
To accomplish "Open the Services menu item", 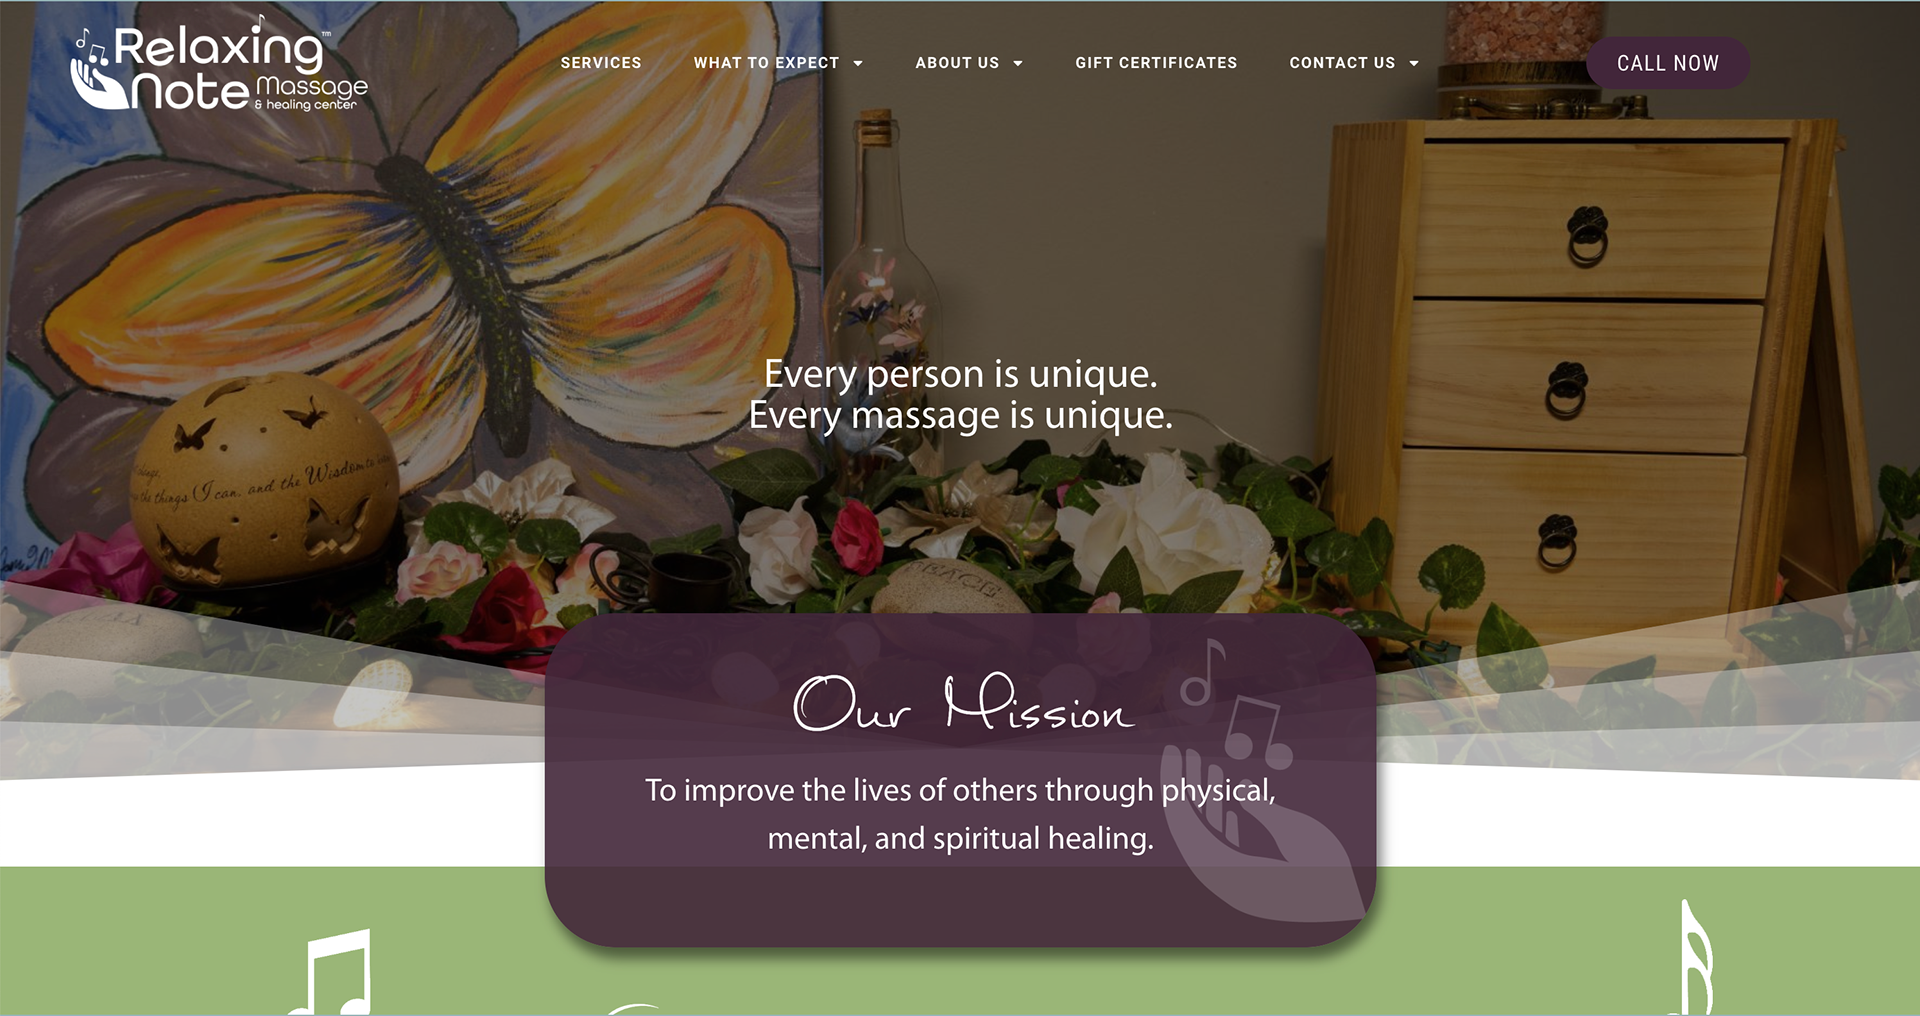I will (x=601, y=62).
